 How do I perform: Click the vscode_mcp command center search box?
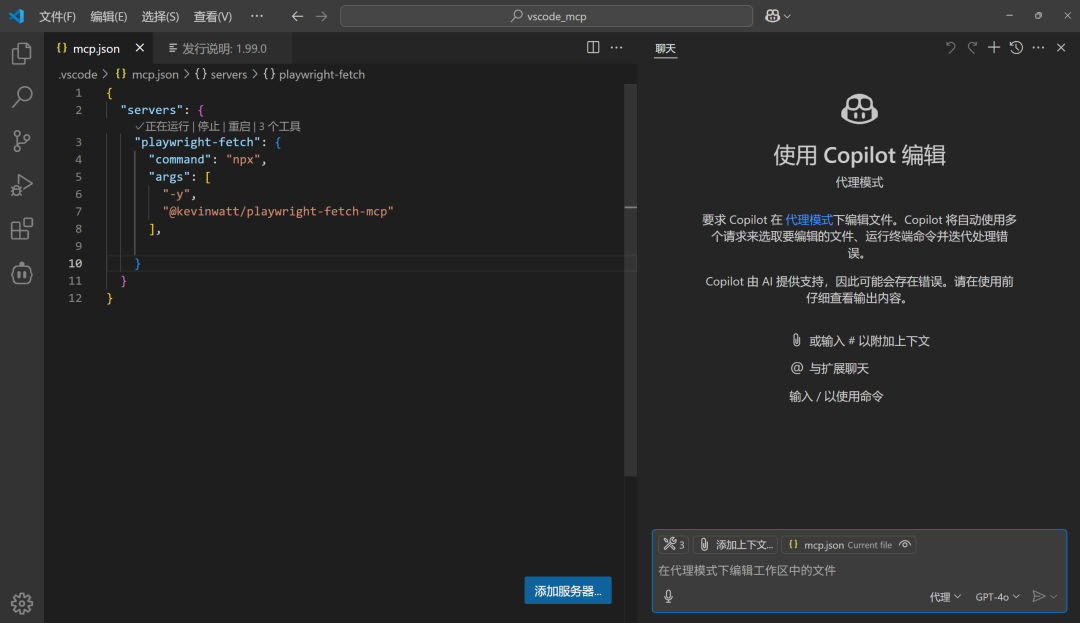[546, 16]
